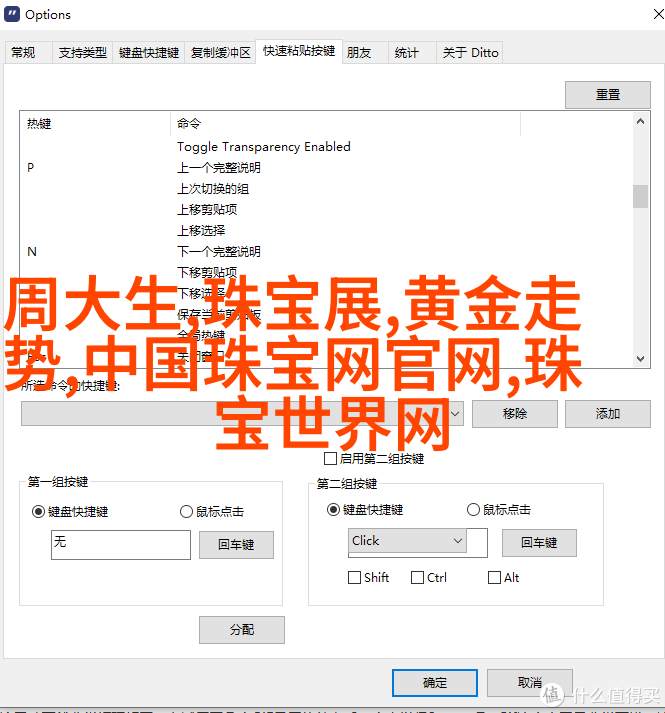Sort by the 热键 column header
Image resolution: width=665 pixels, height=713 pixels.
pos(95,124)
